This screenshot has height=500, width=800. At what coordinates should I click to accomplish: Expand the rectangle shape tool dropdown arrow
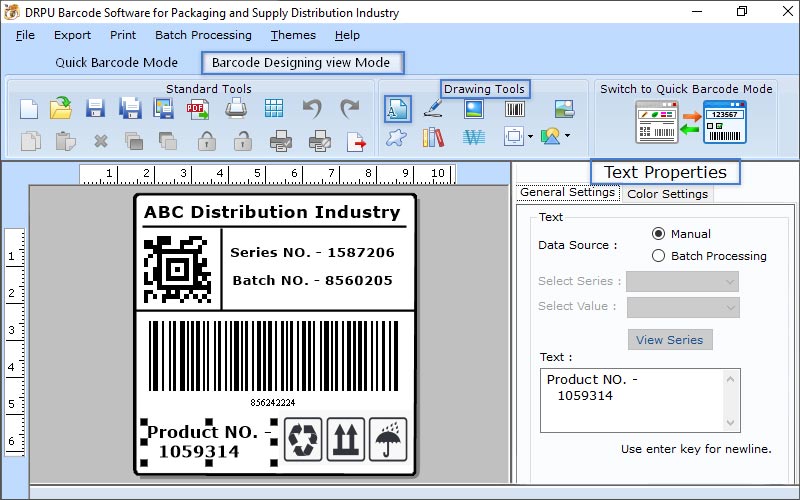(530, 137)
